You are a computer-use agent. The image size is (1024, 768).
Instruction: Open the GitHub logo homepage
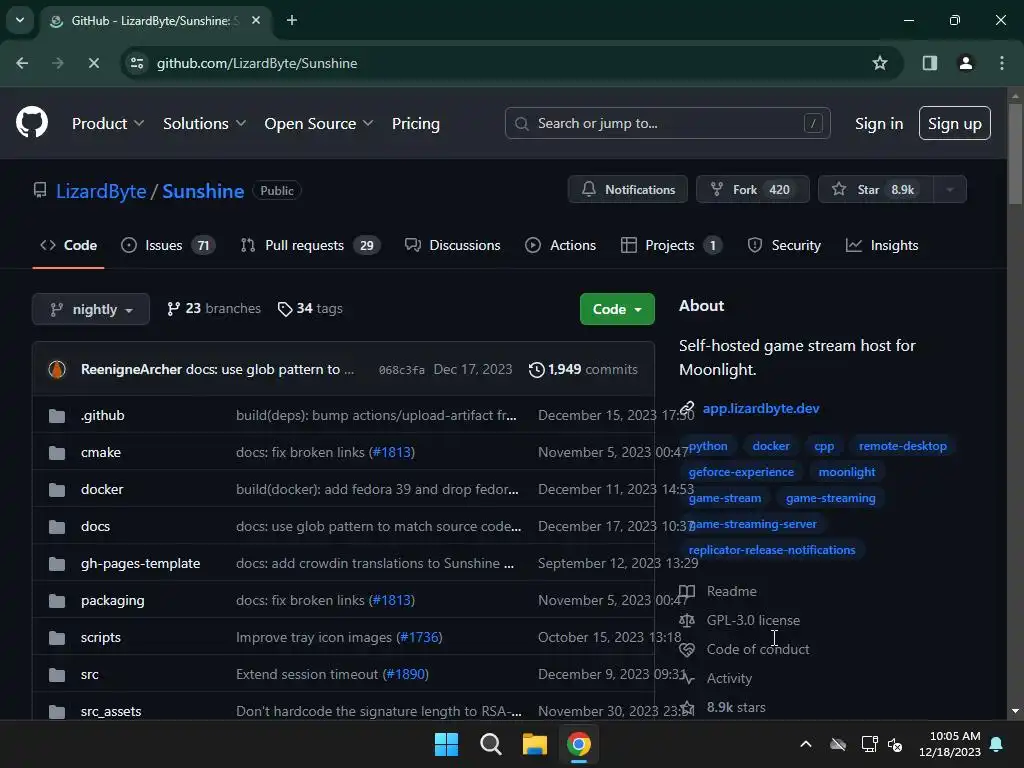click(x=31, y=123)
